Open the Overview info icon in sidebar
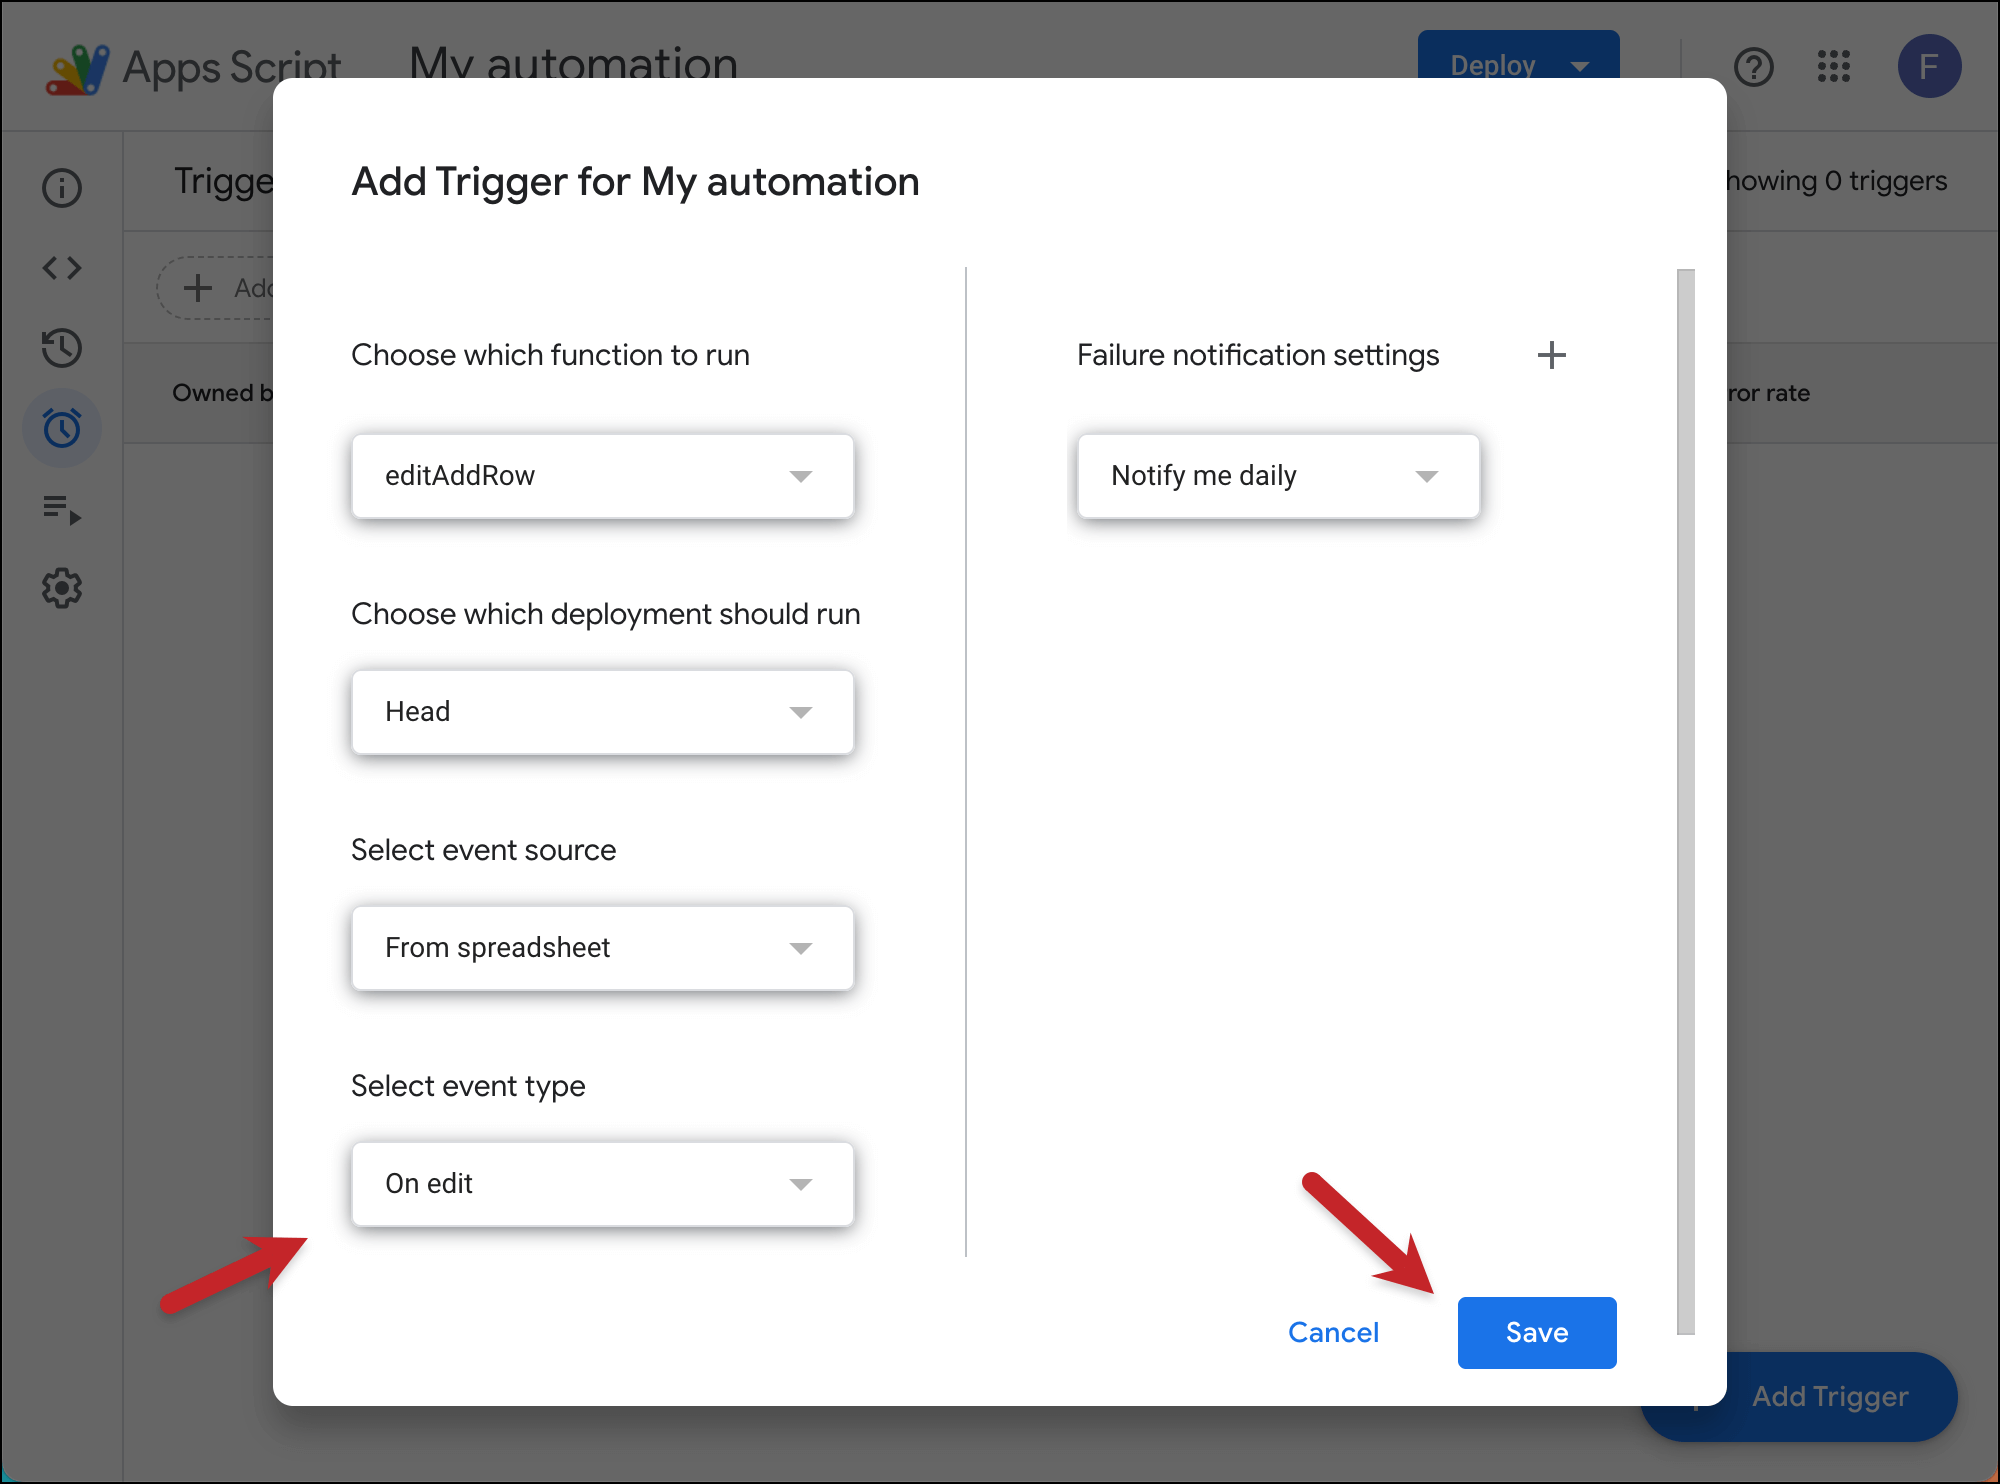 coord(62,188)
